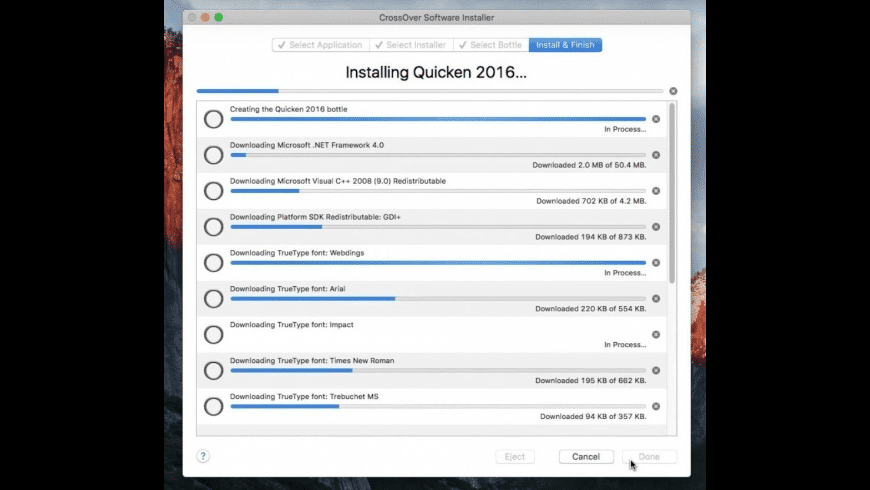Go to Select Installer step
870x490 pixels.
point(411,45)
